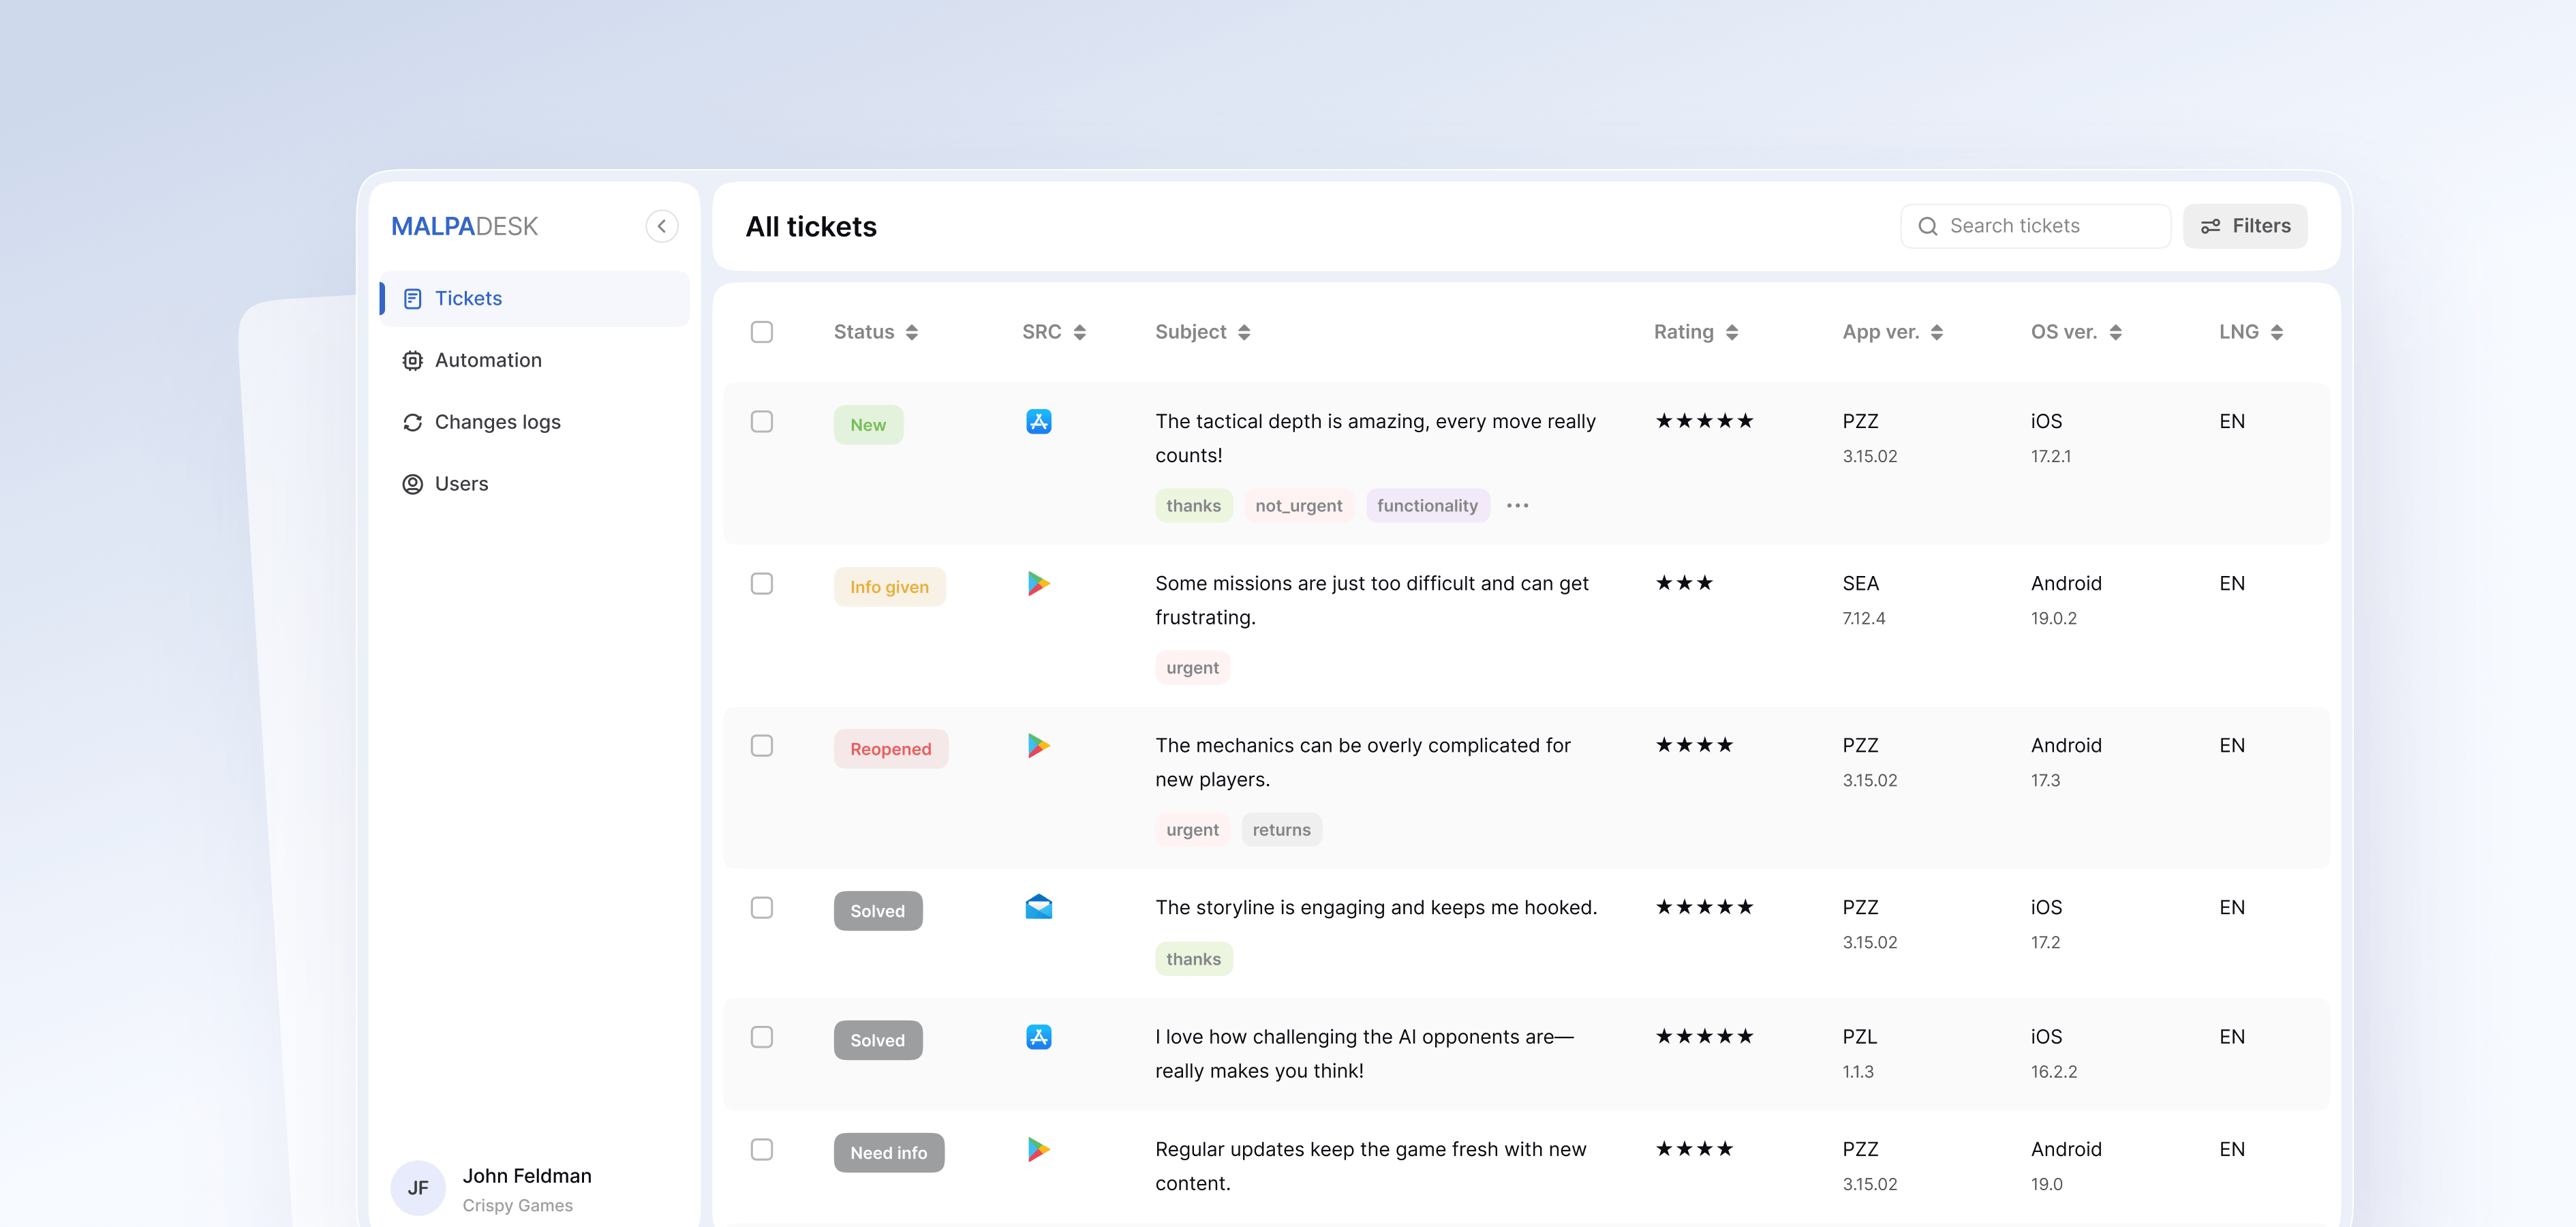Click the Automation chip icon in the sidebar
This screenshot has height=1227, width=2576.
[412, 360]
